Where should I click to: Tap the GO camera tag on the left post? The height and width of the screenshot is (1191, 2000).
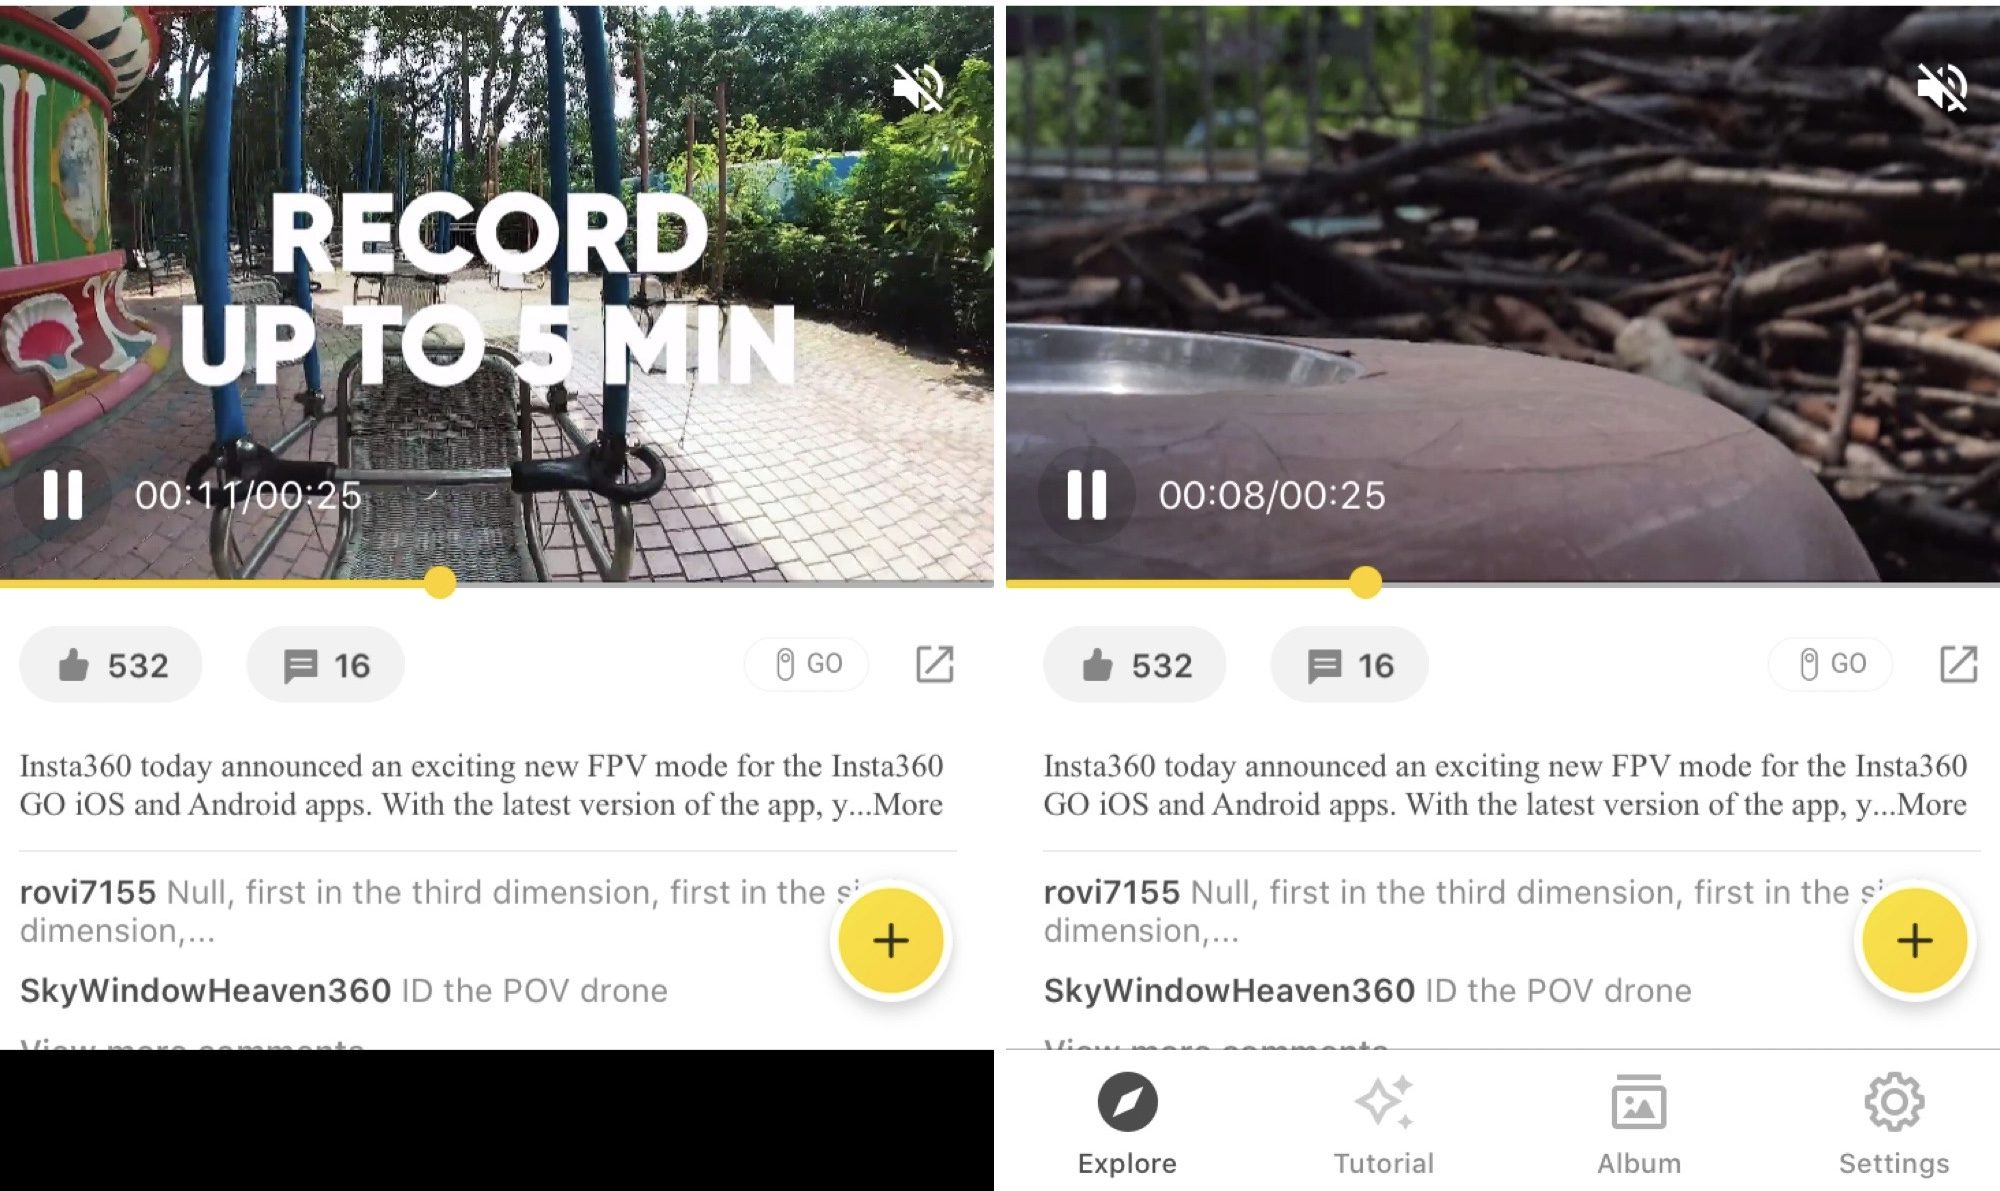807,664
